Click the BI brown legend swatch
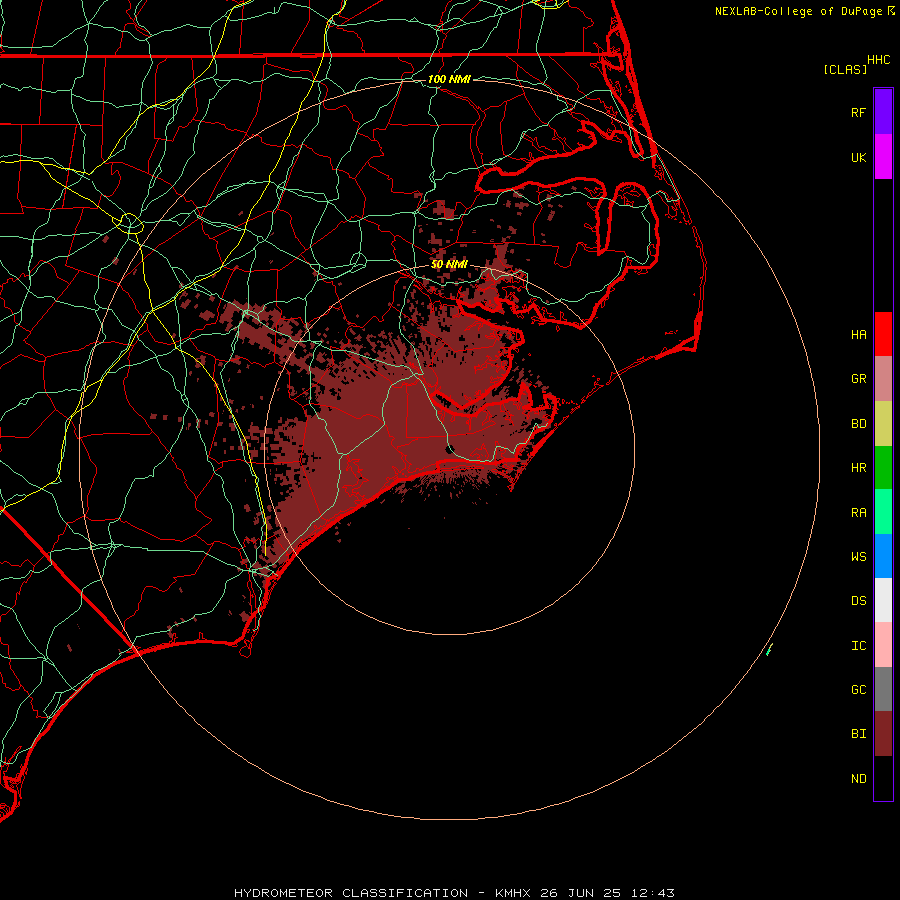Image resolution: width=900 pixels, height=900 pixels. pyautogui.click(x=883, y=734)
